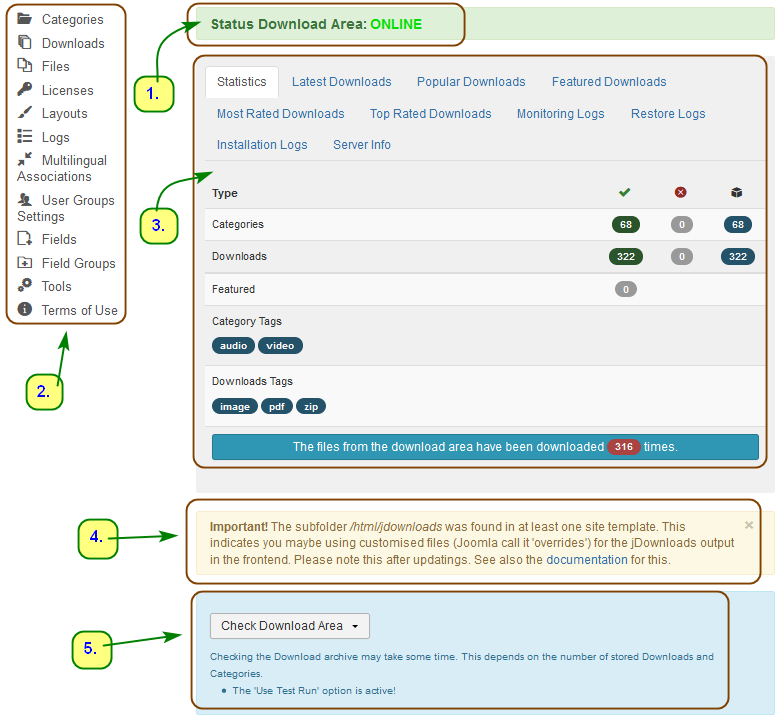The width and height of the screenshot is (782, 722).
Task: Click the pdf downloads tag
Action: tap(277, 406)
